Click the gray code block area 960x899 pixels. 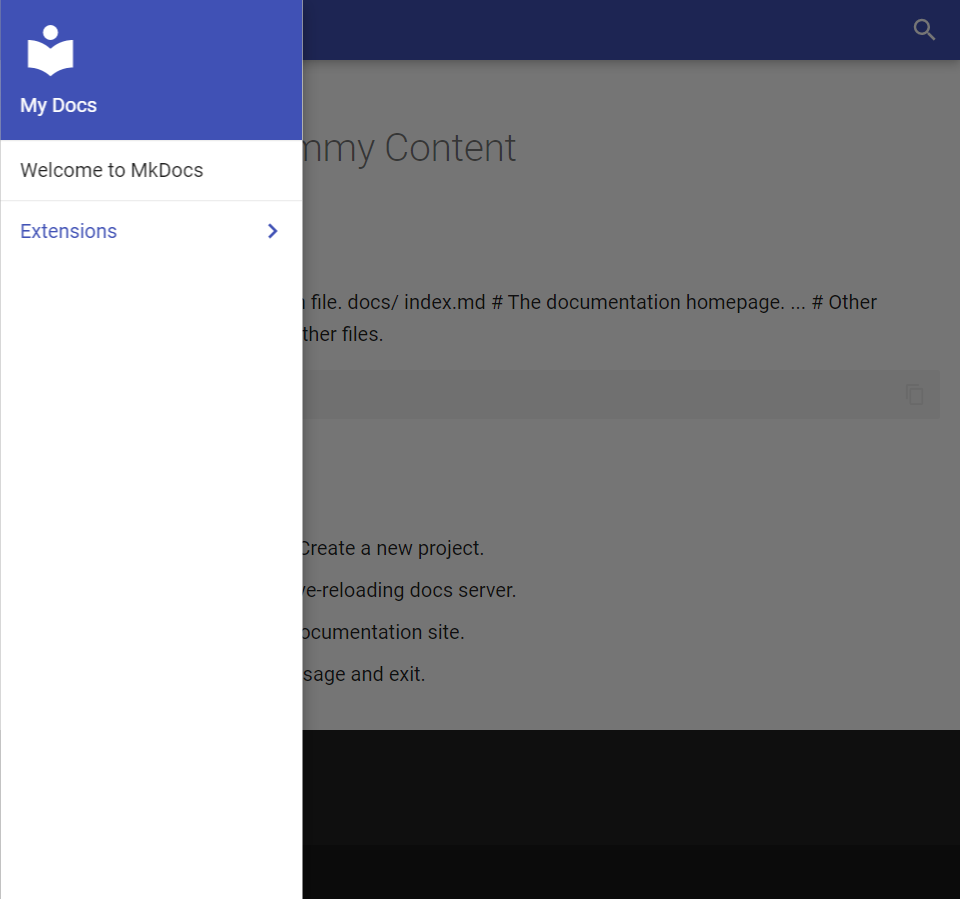[x=600, y=394]
